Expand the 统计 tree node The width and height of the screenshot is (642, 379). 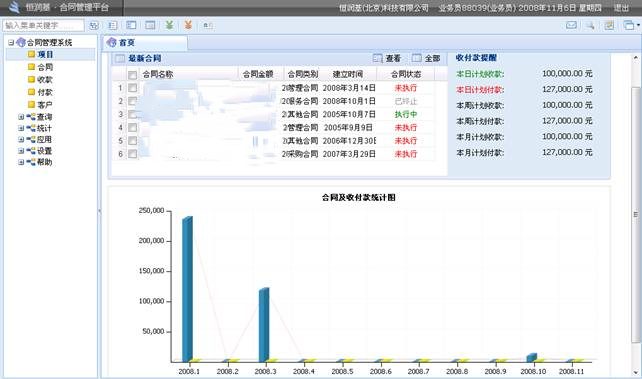[21, 128]
